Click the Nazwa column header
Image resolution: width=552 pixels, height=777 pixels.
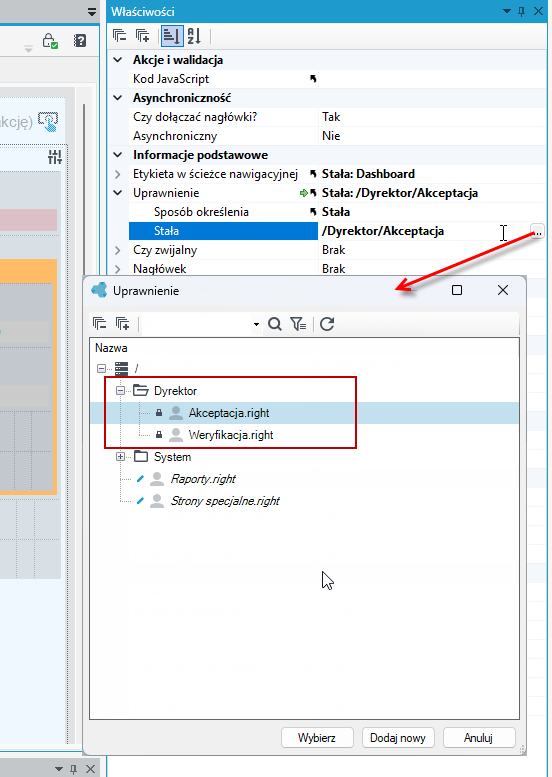pos(111,348)
